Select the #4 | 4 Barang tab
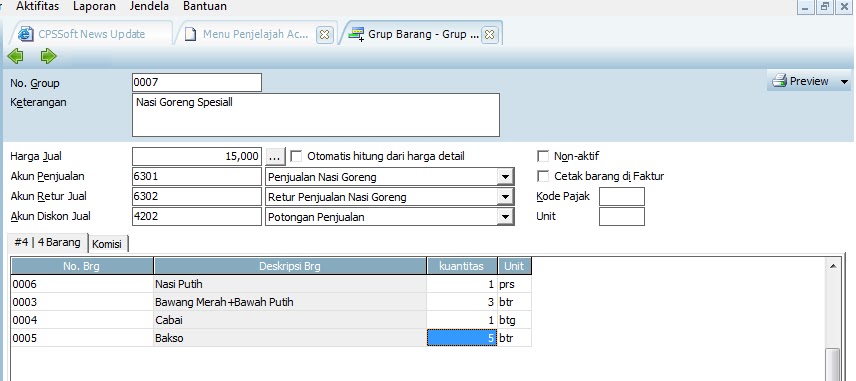The image size is (856, 381). point(47,242)
